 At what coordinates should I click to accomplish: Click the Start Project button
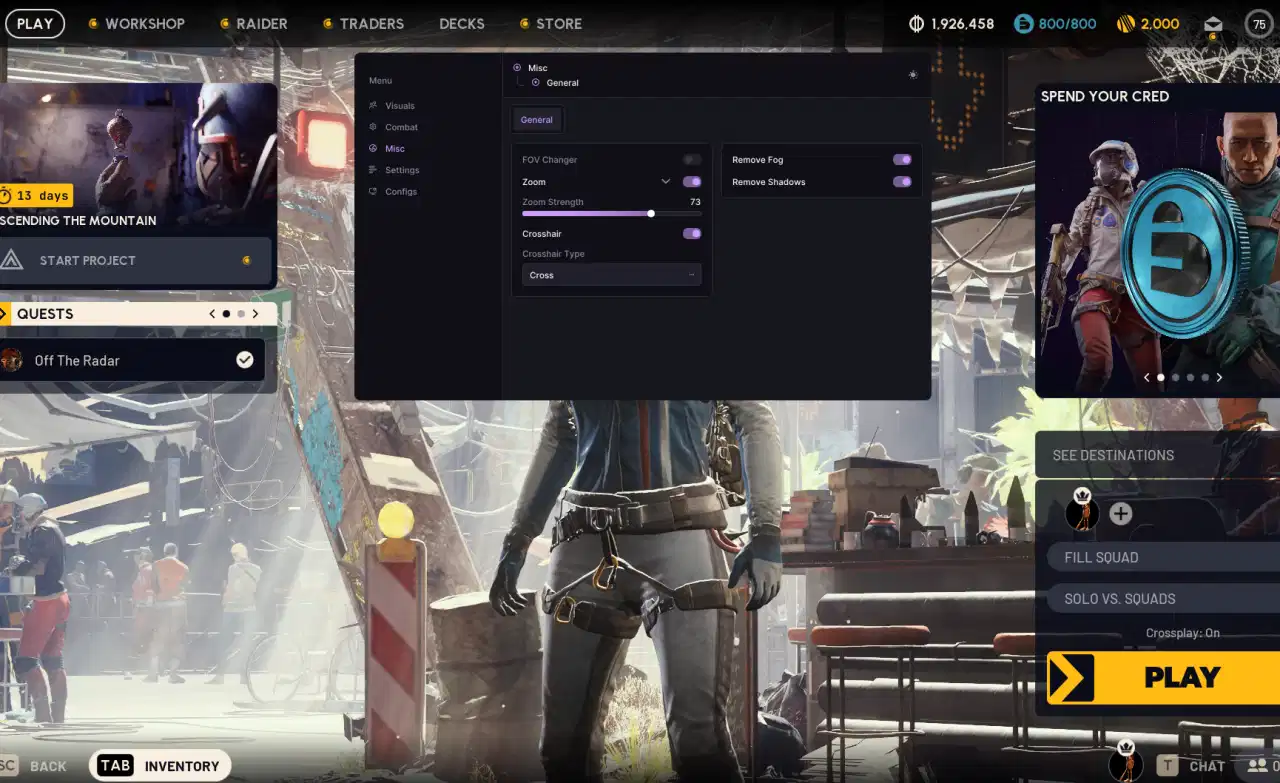135,260
